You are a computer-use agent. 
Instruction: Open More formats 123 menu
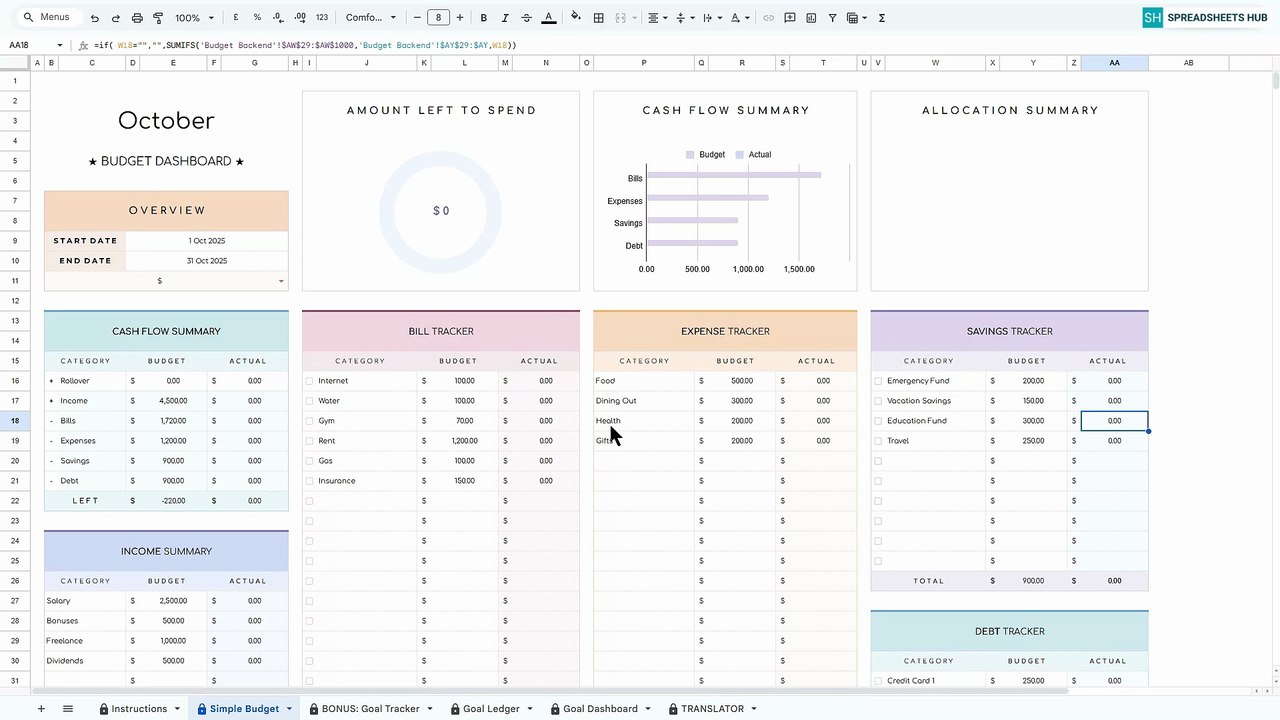(x=322, y=18)
